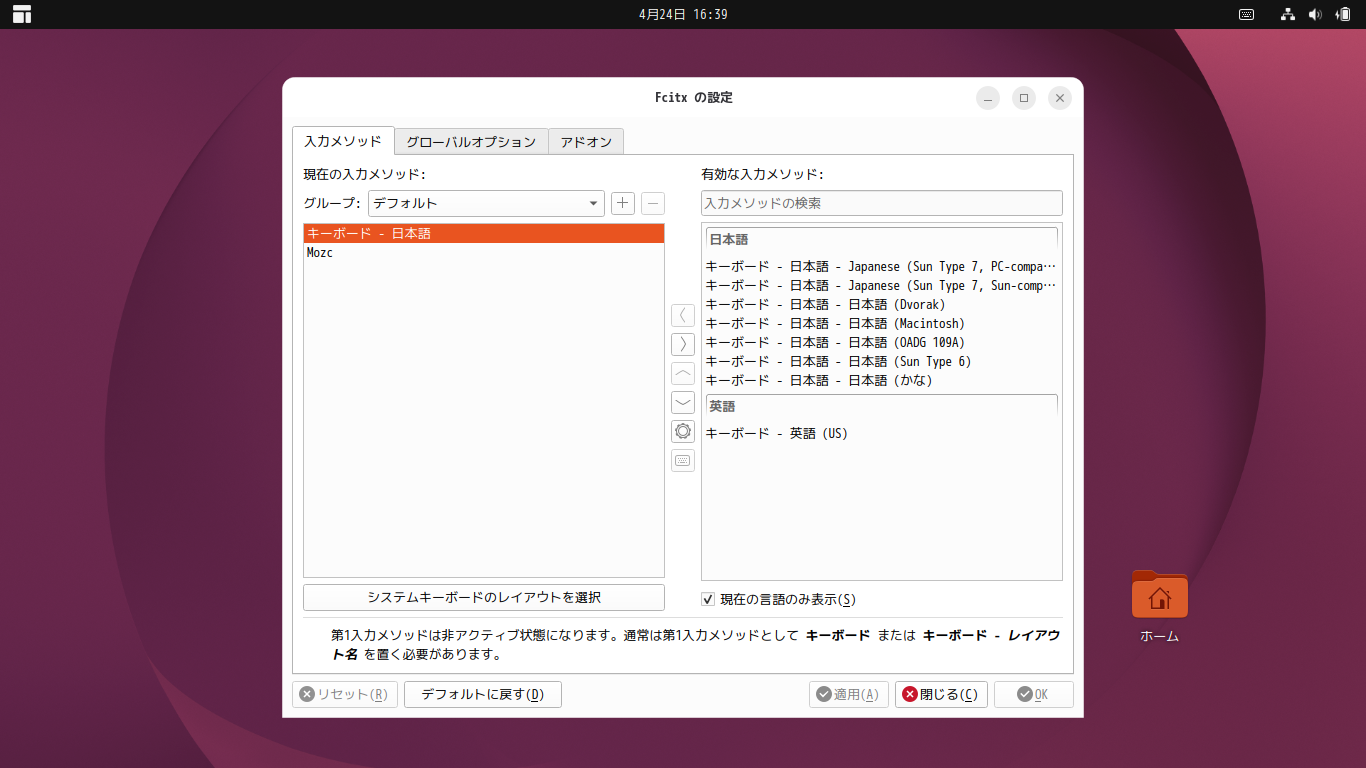The image size is (1366, 768).
Task: Open the input method configure gear
Action: pyautogui.click(x=683, y=431)
